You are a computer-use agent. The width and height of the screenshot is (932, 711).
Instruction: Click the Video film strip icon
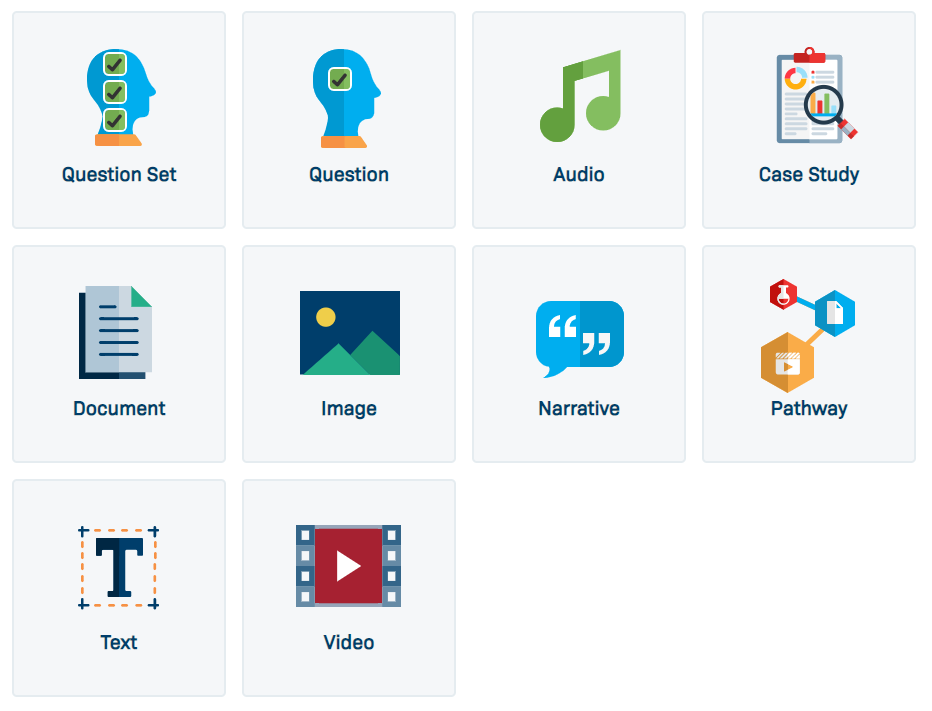348,566
